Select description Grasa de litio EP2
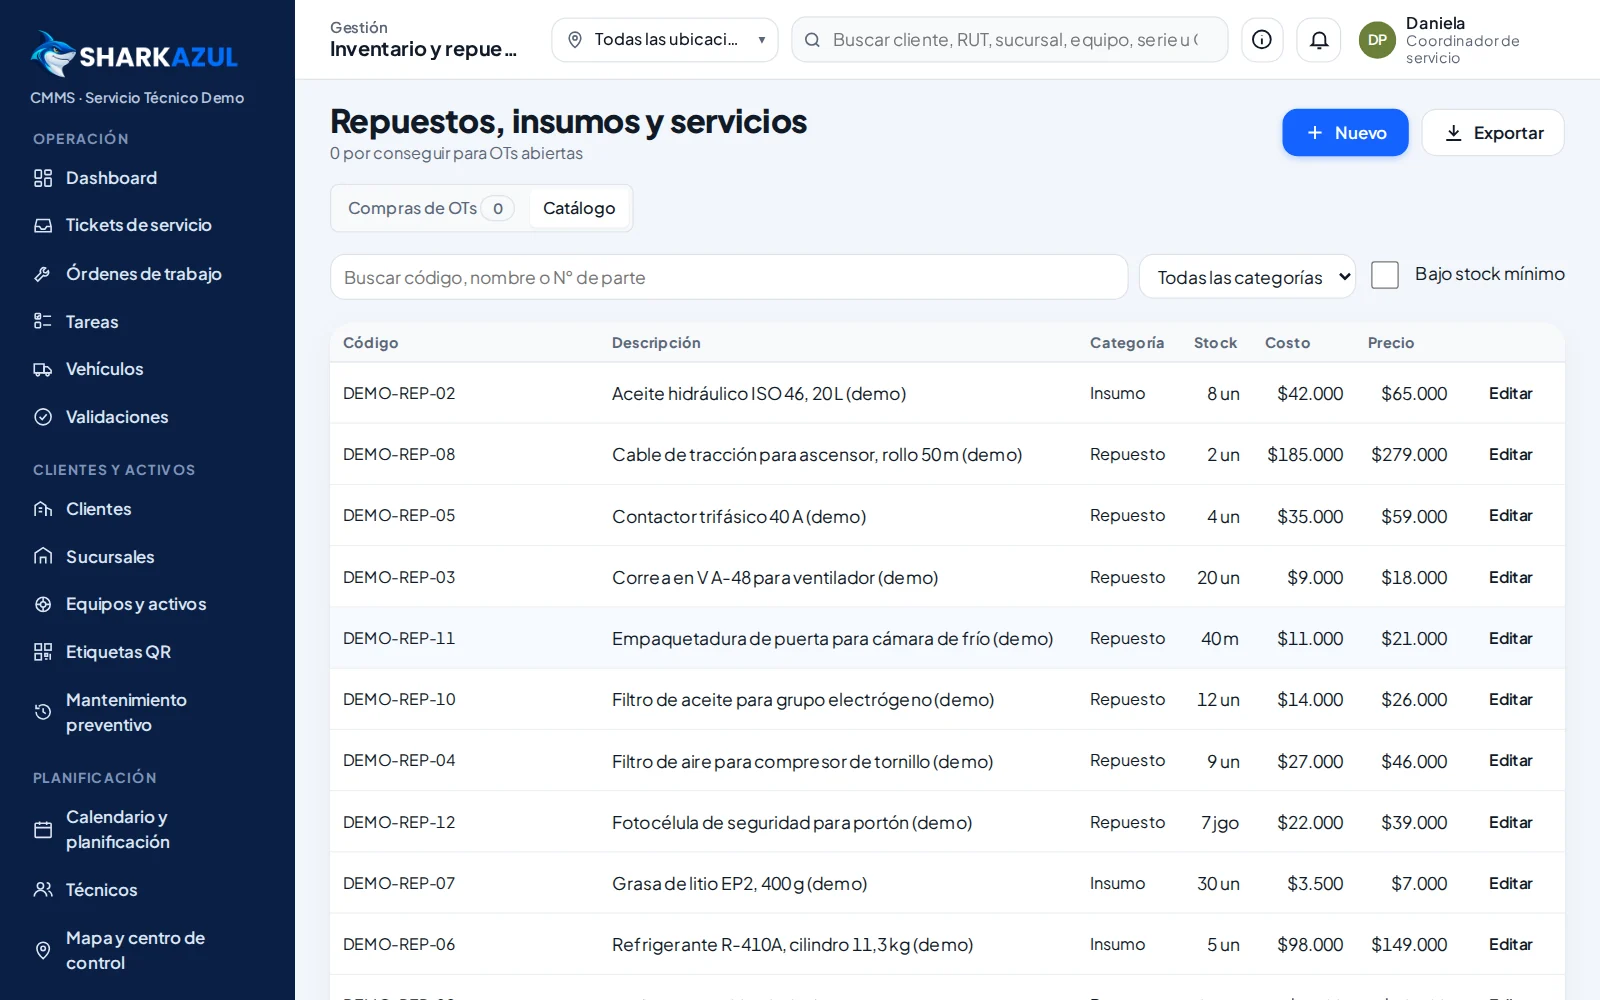1600x1000 pixels. click(x=739, y=883)
